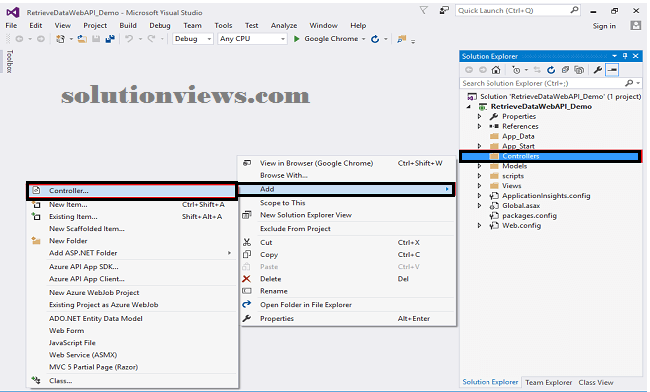Choose New Folder in the Add submenu

pyautogui.click(x=133, y=241)
